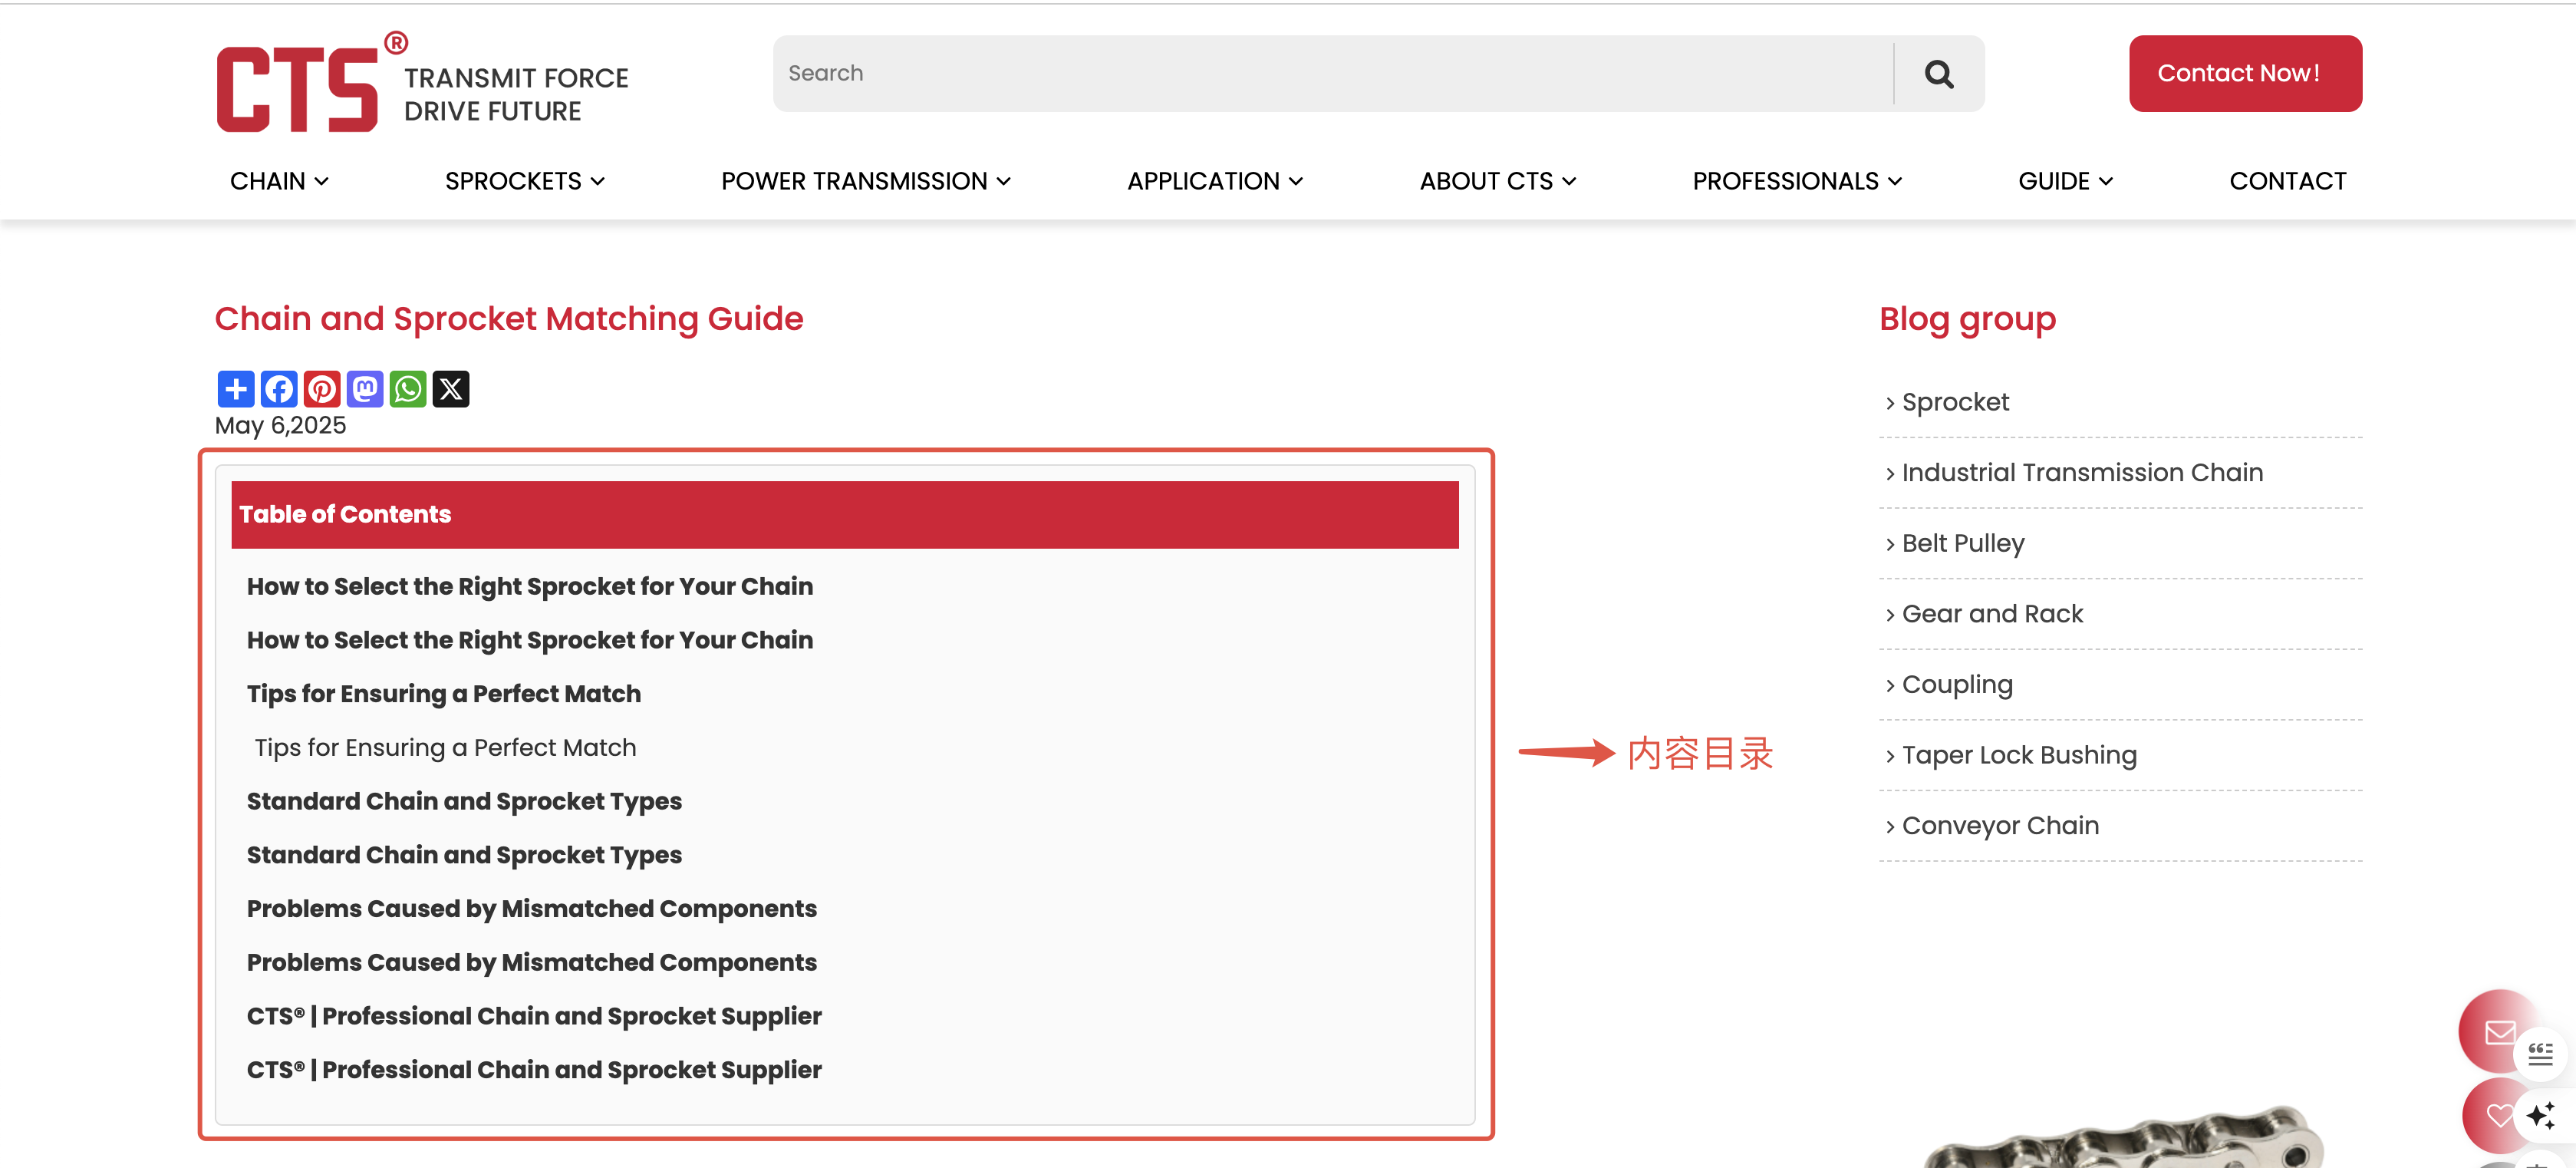Click the AddToAny plus share icon
Screen dimensions: 2576x1168
pos(236,389)
